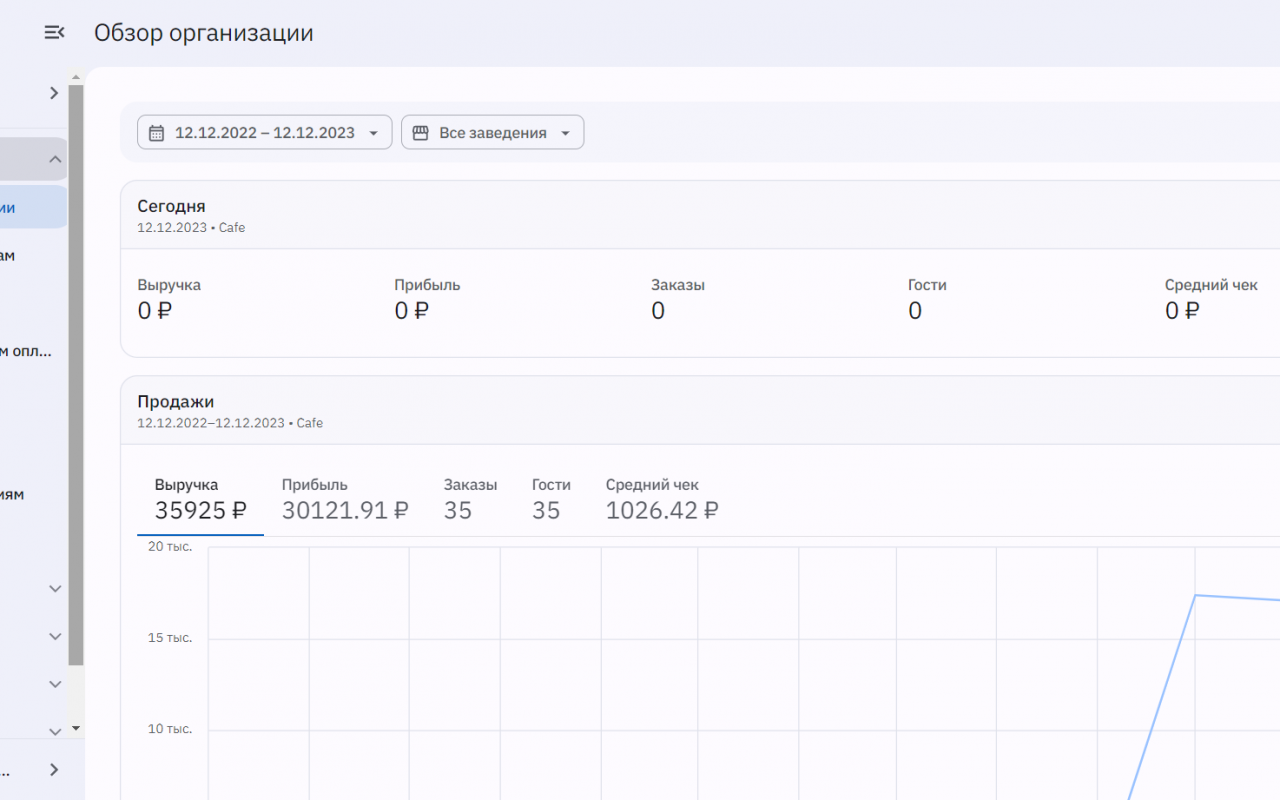Open the Все заведения dropdown arrow
Image resolution: width=1280 pixels, height=800 pixels.
(x=565, y=133)
